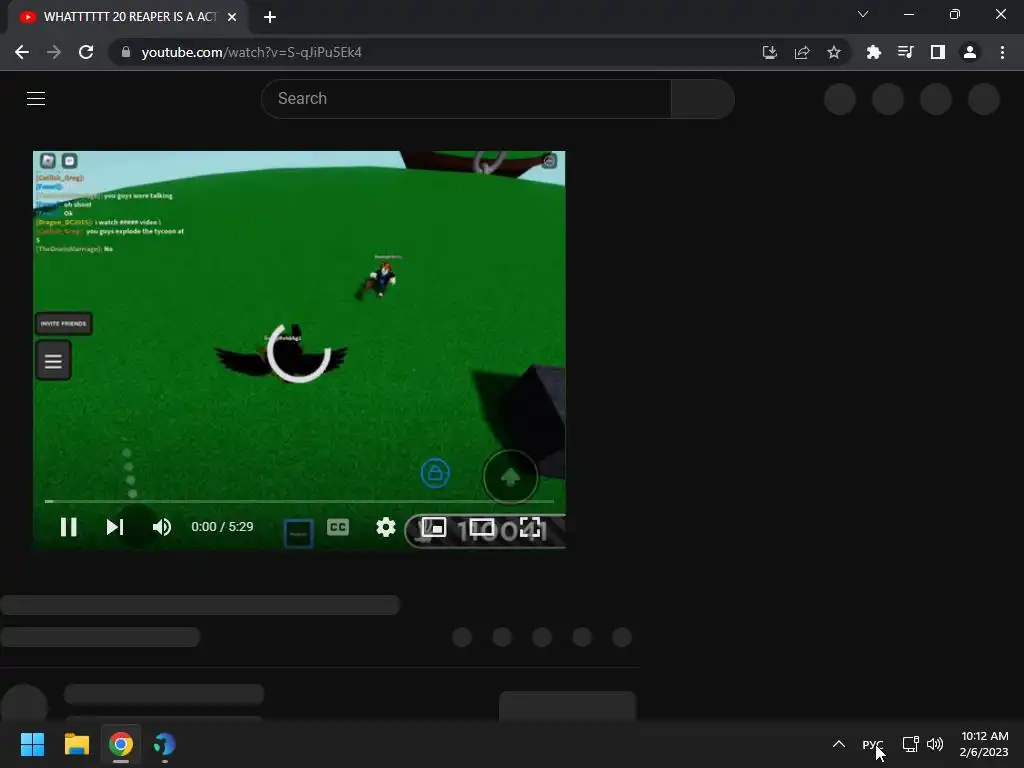Pause the YouTube video
This screenshot has height=768, width=1024.
point(69,527)
